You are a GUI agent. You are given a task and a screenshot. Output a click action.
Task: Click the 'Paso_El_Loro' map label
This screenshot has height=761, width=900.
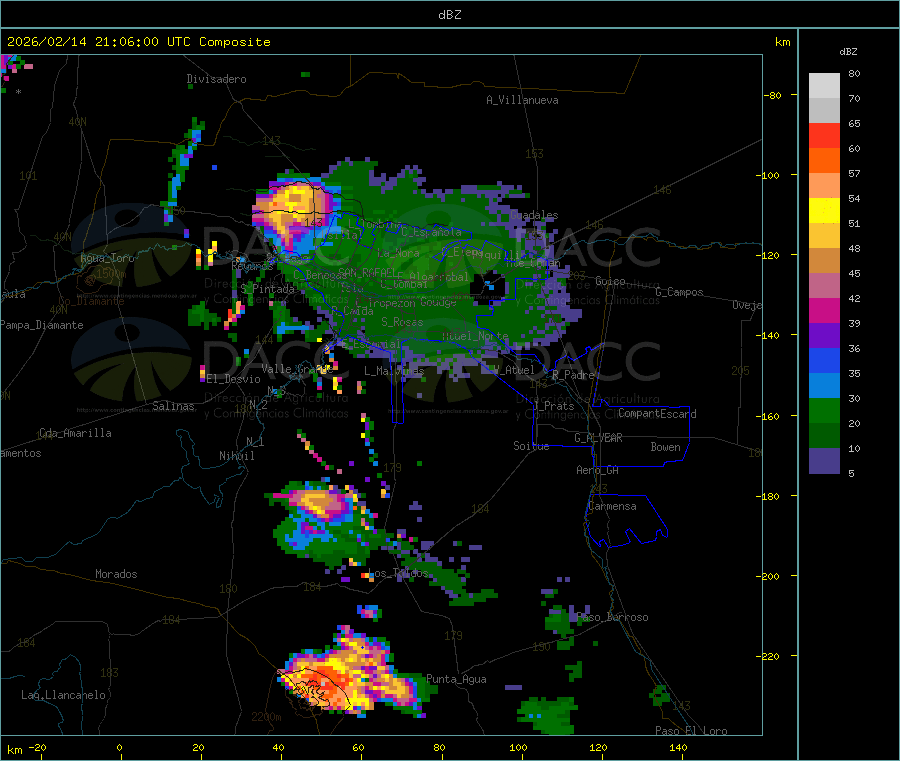point(692,731)
